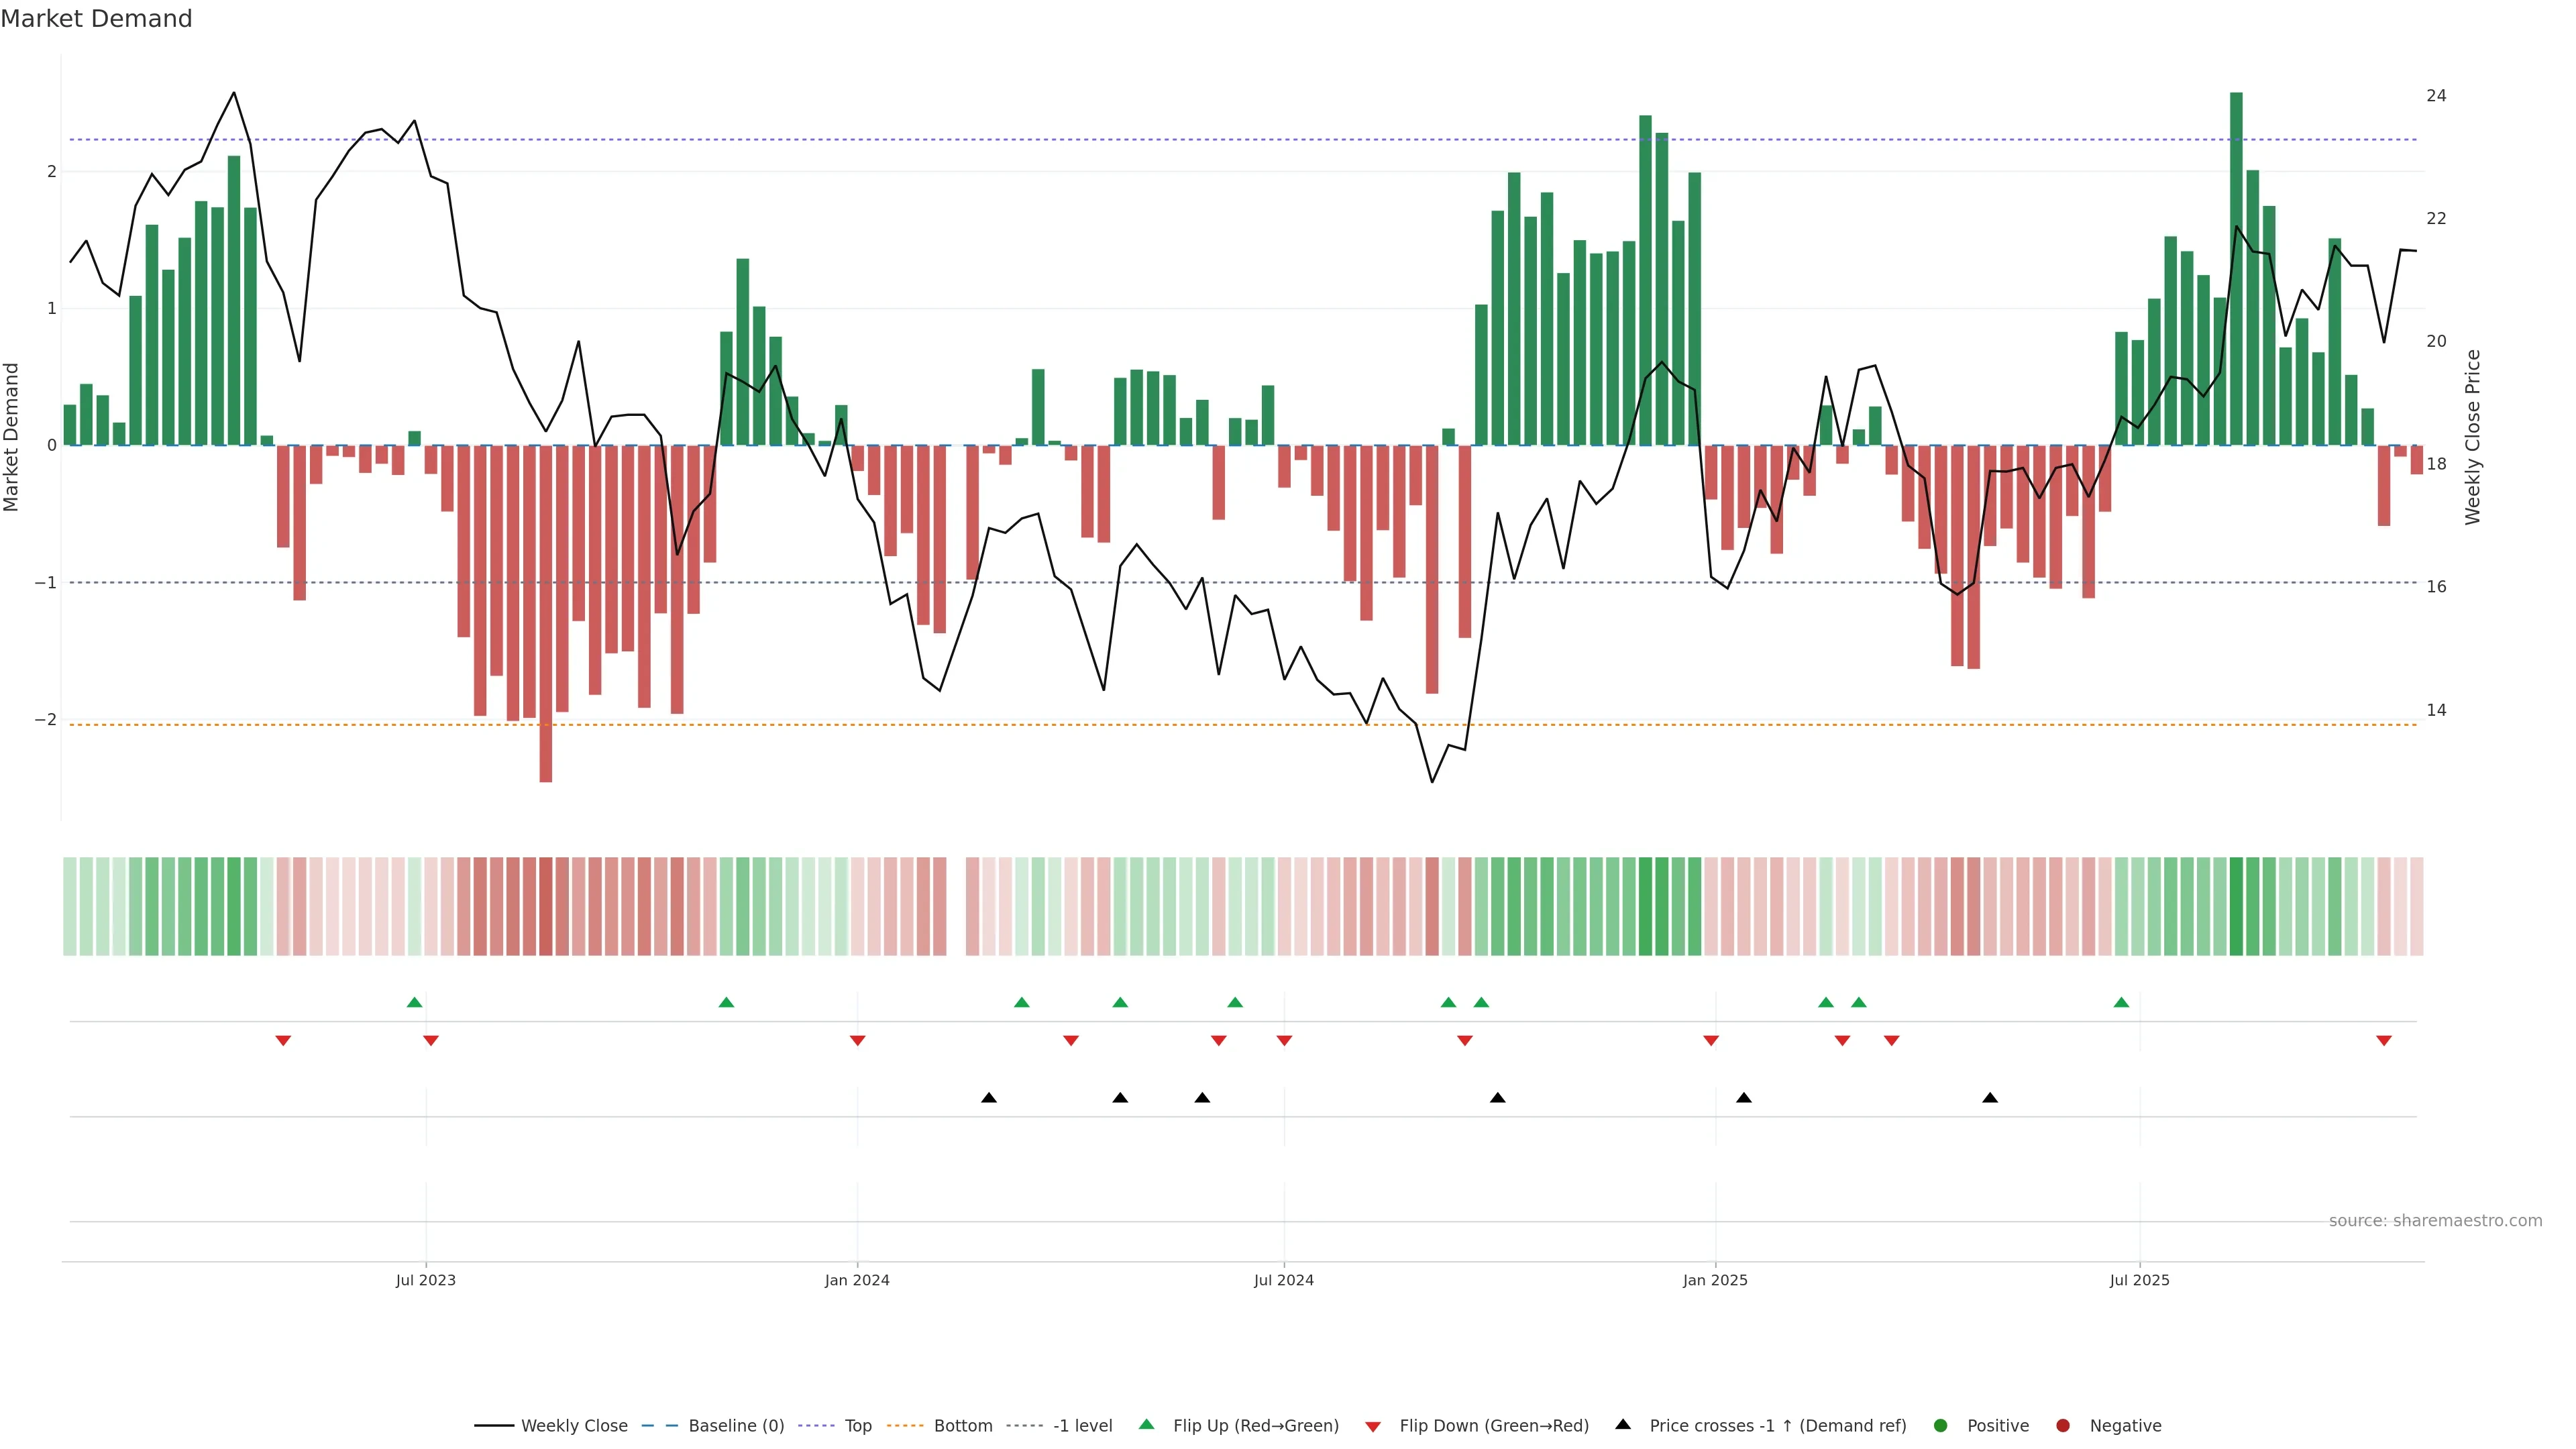Click the black Price crosses legend triangle
This screenshot has height=1449, width=2576.
point(1622,1424)
